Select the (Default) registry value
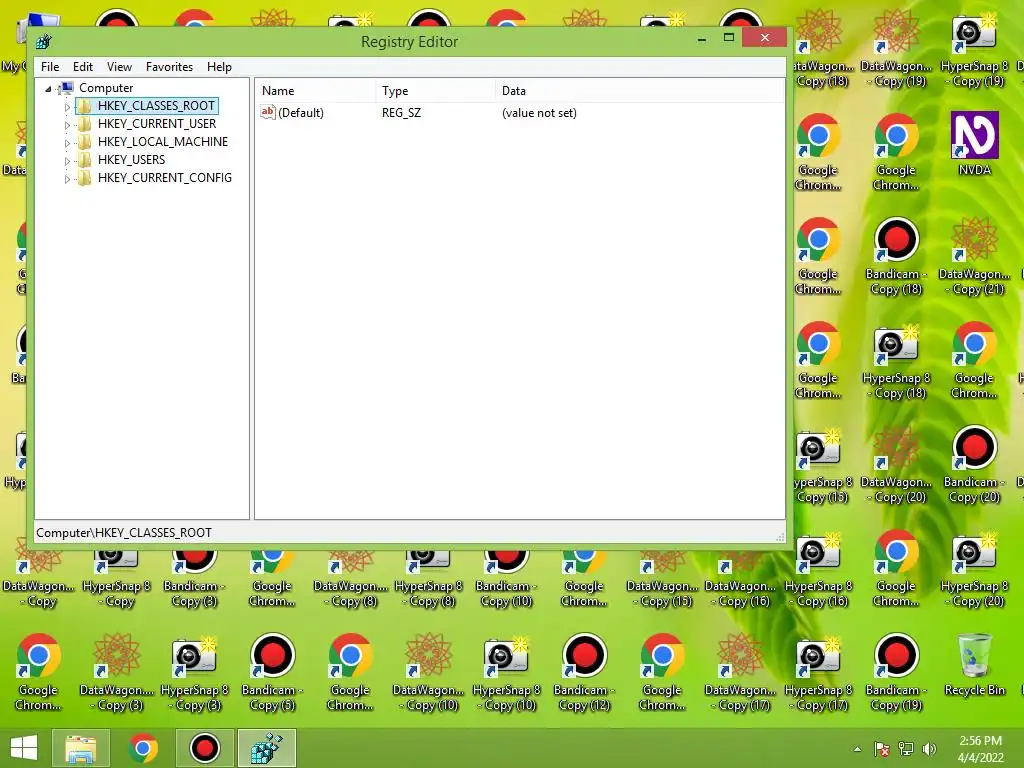The image size is (1024, 768). (x=300, y=113)
